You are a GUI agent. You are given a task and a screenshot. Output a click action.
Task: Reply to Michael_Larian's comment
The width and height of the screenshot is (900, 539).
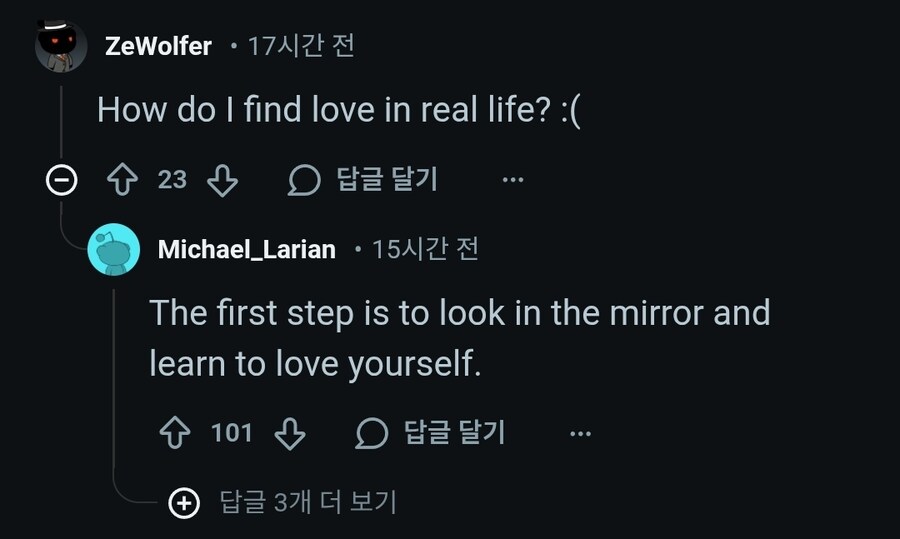click(431, 433)
